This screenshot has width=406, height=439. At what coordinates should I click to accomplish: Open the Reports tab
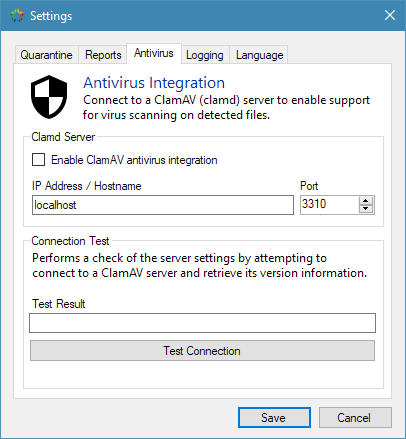[103, 55]
